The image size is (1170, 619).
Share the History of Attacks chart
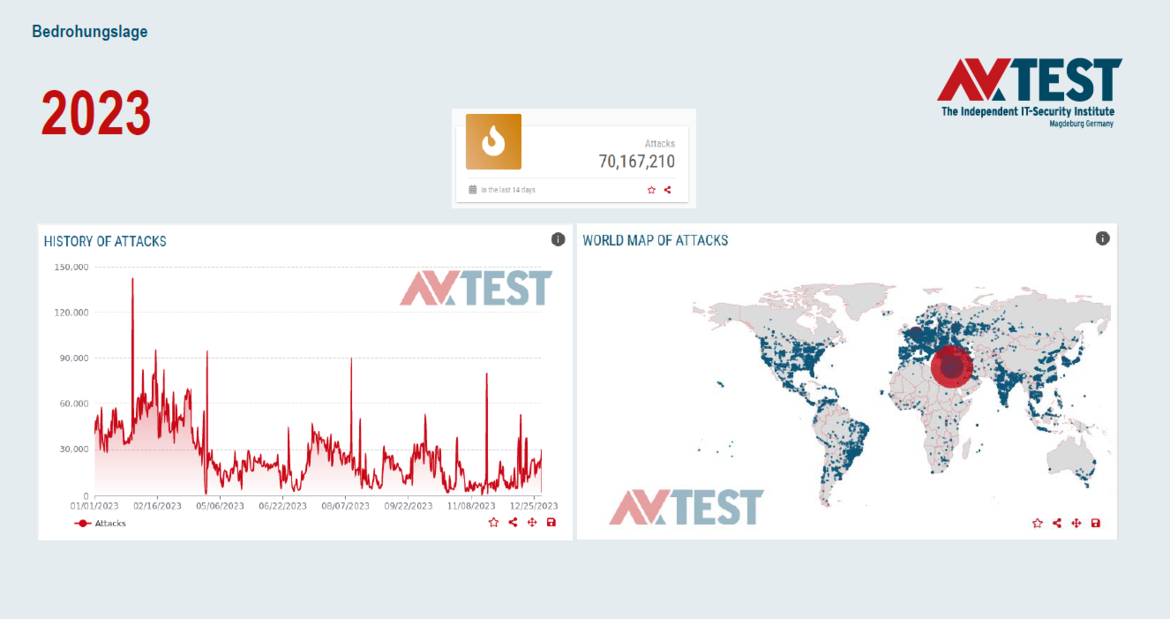(x=513, y=522)
